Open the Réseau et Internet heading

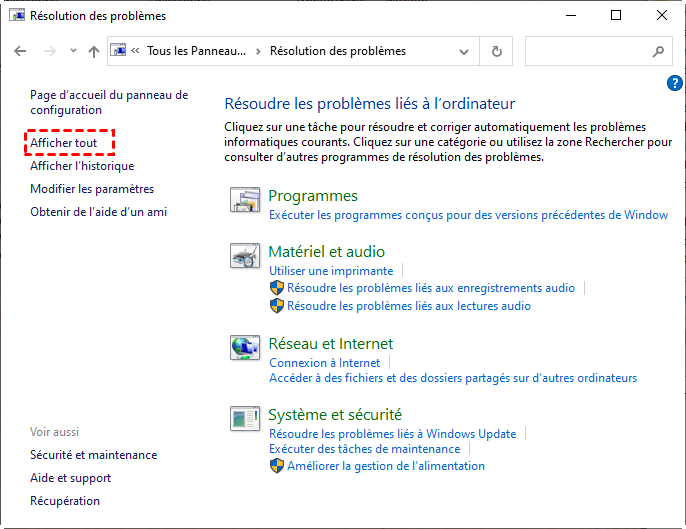331,344
